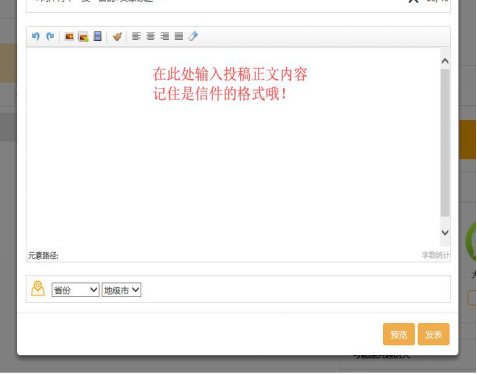Align text to the left
This screenshot has width=477, height=375.
[x=136, y=36]
